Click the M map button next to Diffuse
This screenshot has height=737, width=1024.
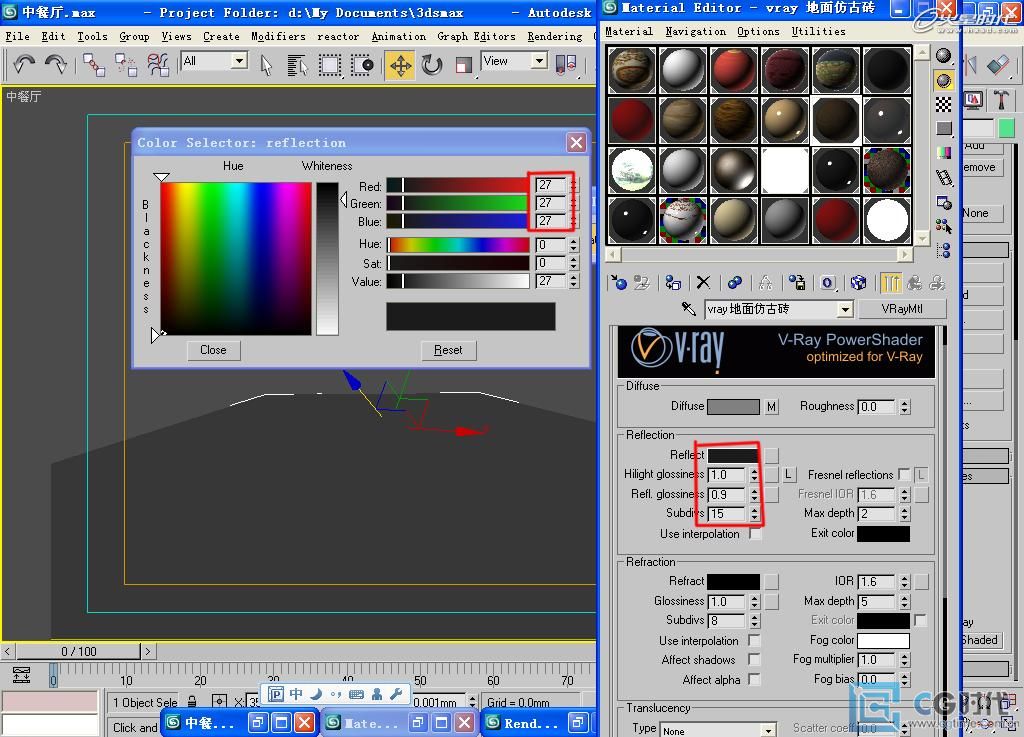click(x=771, y=407)
